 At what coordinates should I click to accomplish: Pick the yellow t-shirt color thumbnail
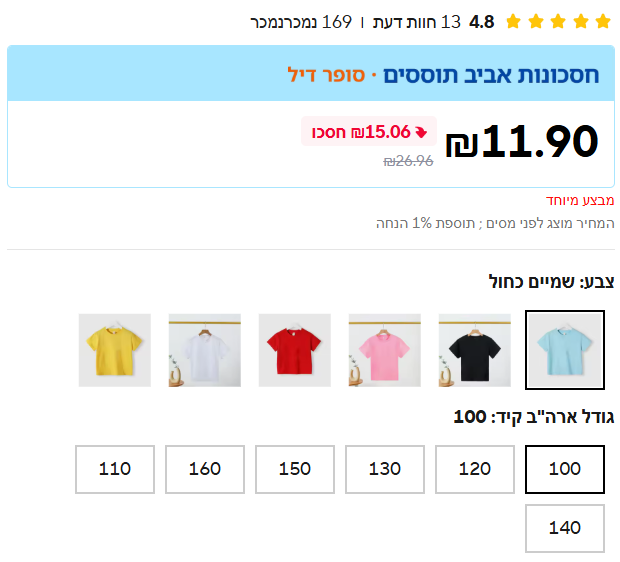[114, 350]
